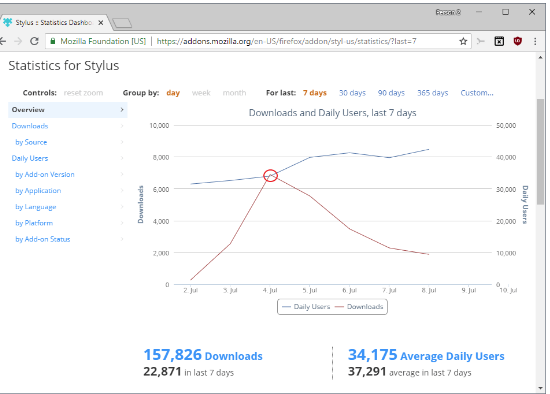550x394 pixels.
Task: Click the '157,826 Downloads' total
Action: (x=203, y=355)
